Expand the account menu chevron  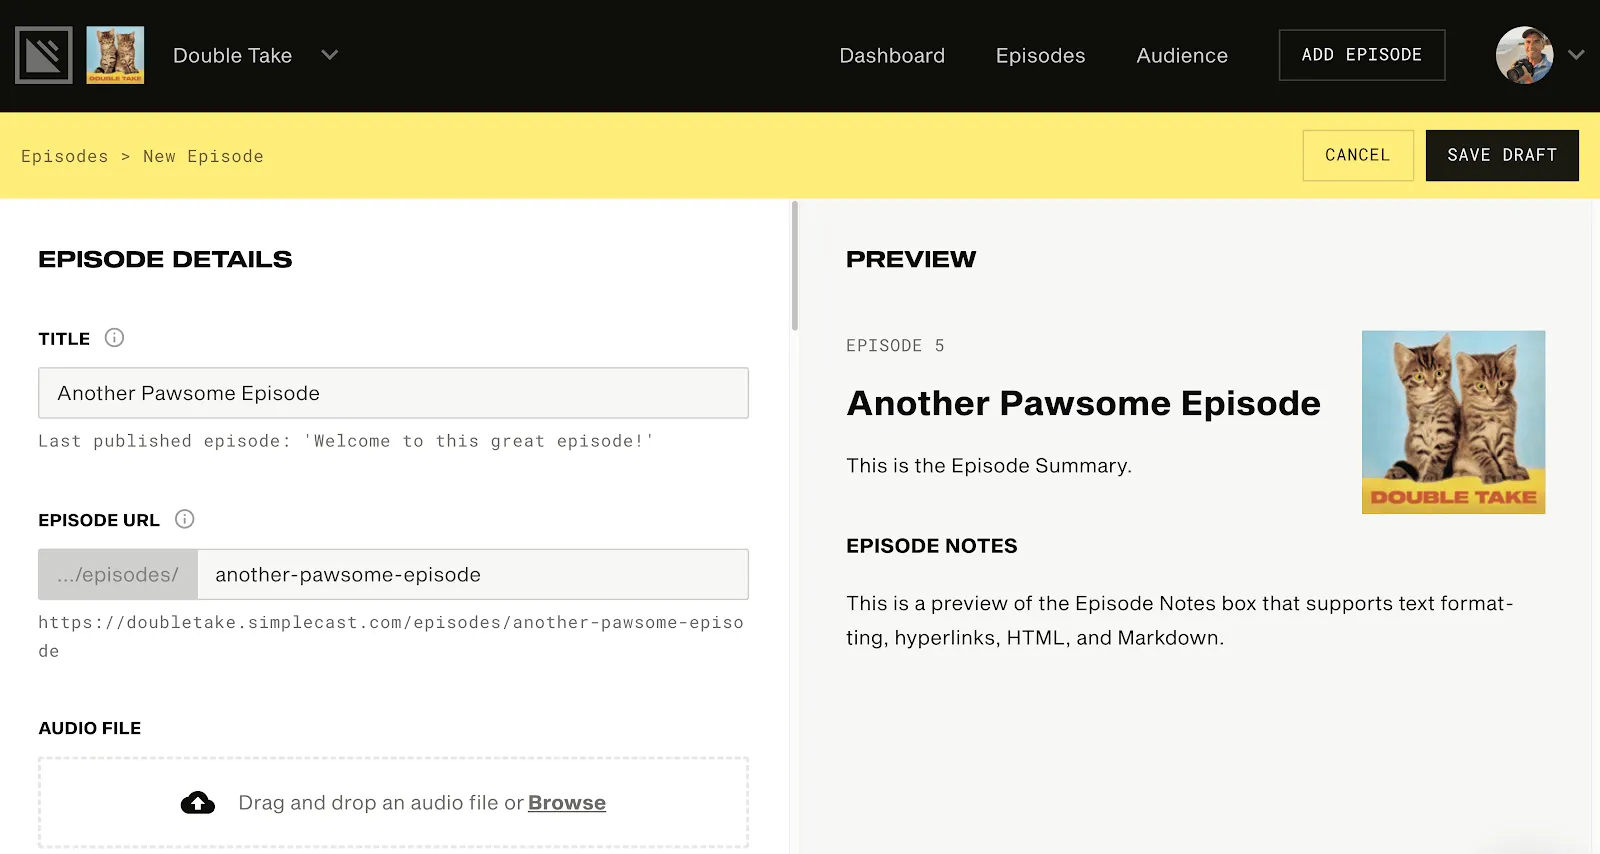tap(1576, 55)
